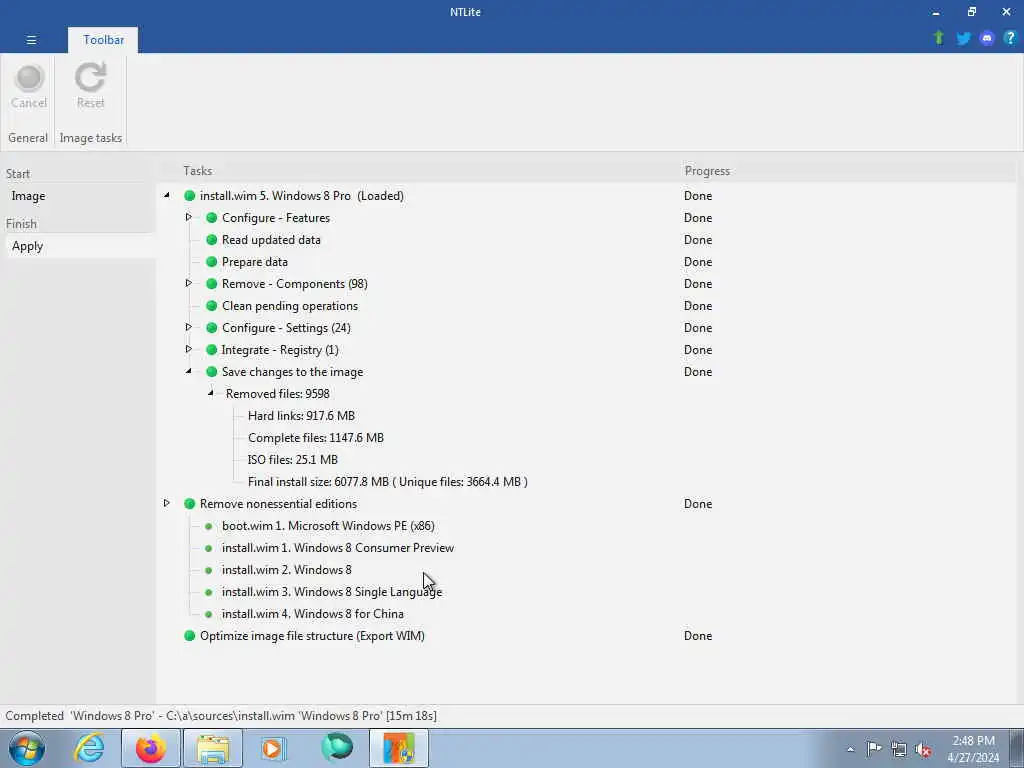
Task: Click the NTLite taskbar icon
Action: pos(399,748)
